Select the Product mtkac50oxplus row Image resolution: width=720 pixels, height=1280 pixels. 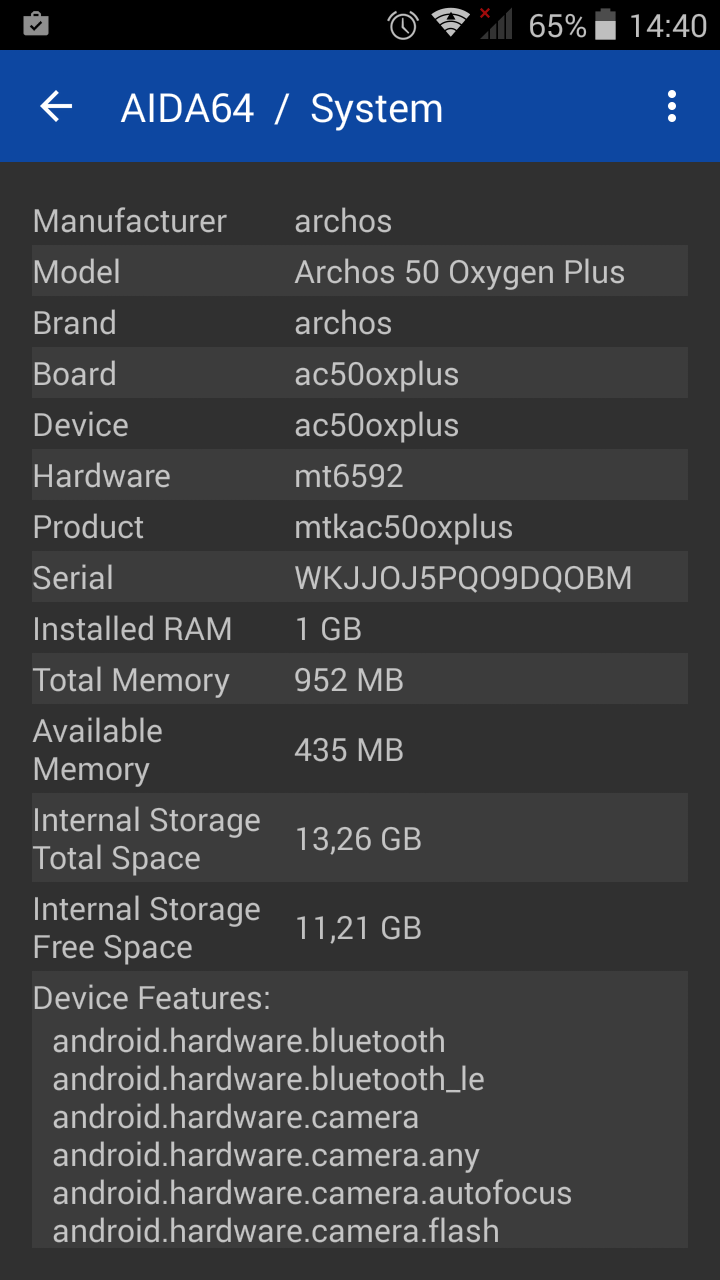click(360, 527)
